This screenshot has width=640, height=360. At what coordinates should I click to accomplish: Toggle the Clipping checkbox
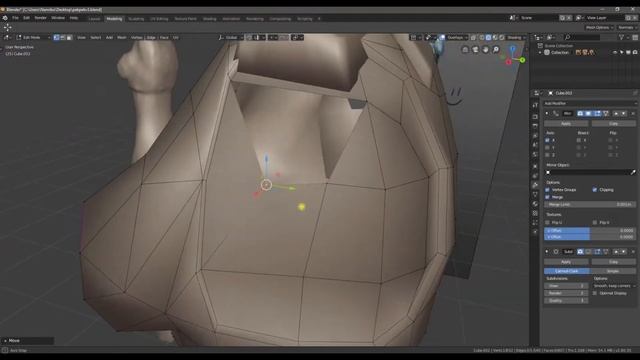[x=595, y=190]
